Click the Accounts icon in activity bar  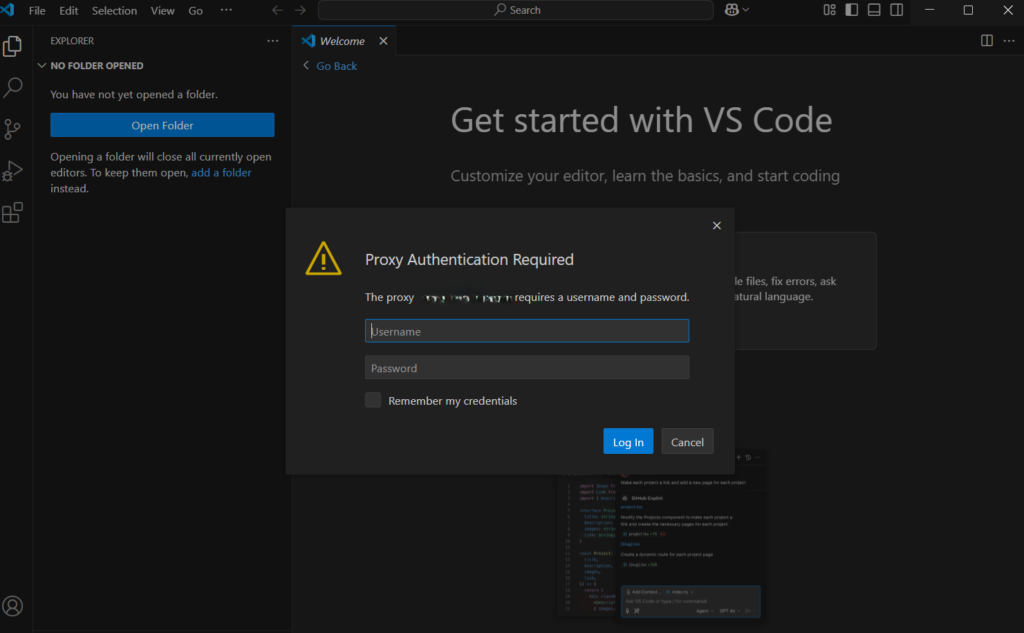click(x=13, y=606)
